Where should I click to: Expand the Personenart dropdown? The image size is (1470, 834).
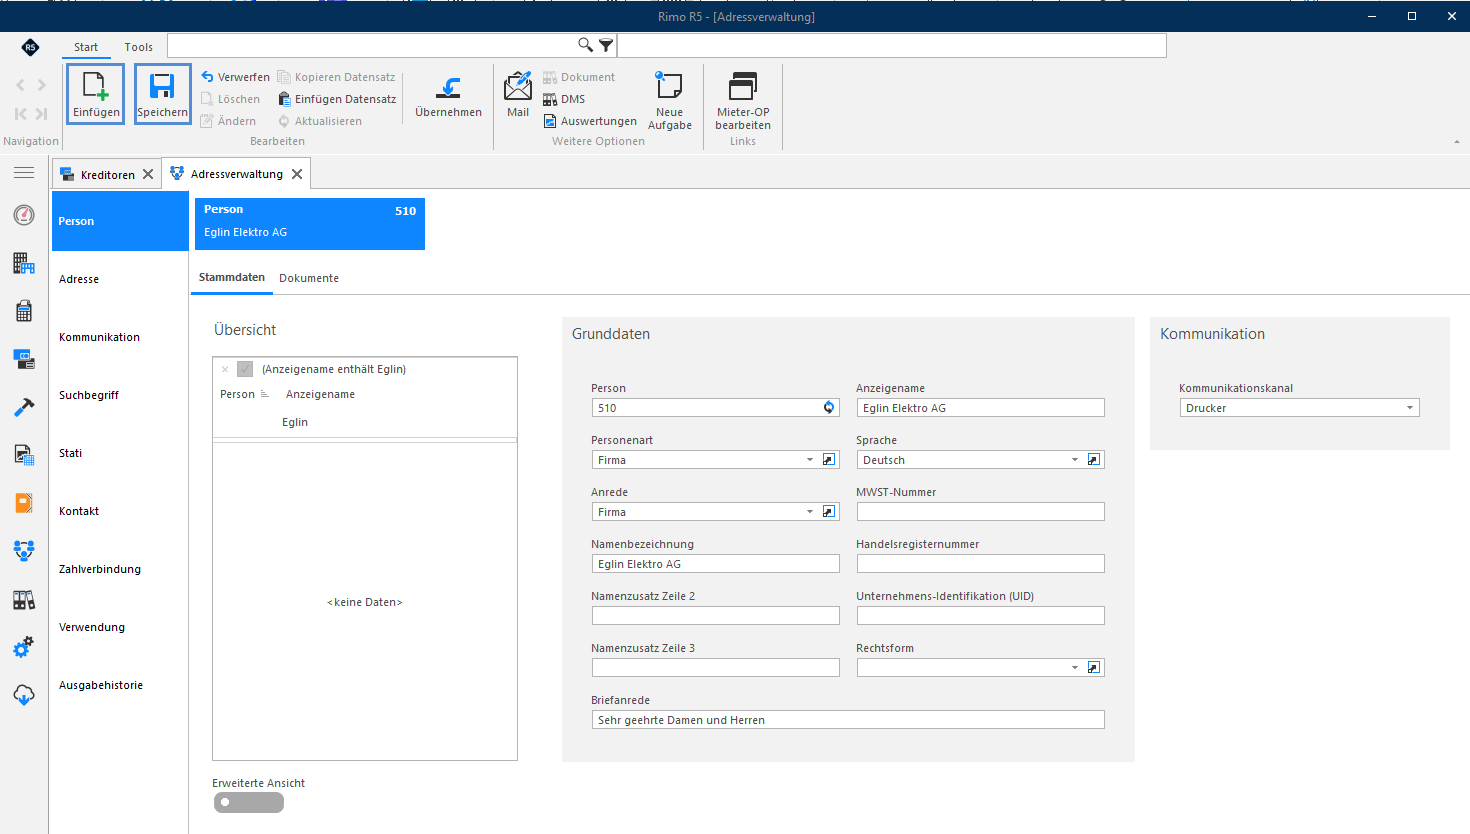[x=810, y=460]
